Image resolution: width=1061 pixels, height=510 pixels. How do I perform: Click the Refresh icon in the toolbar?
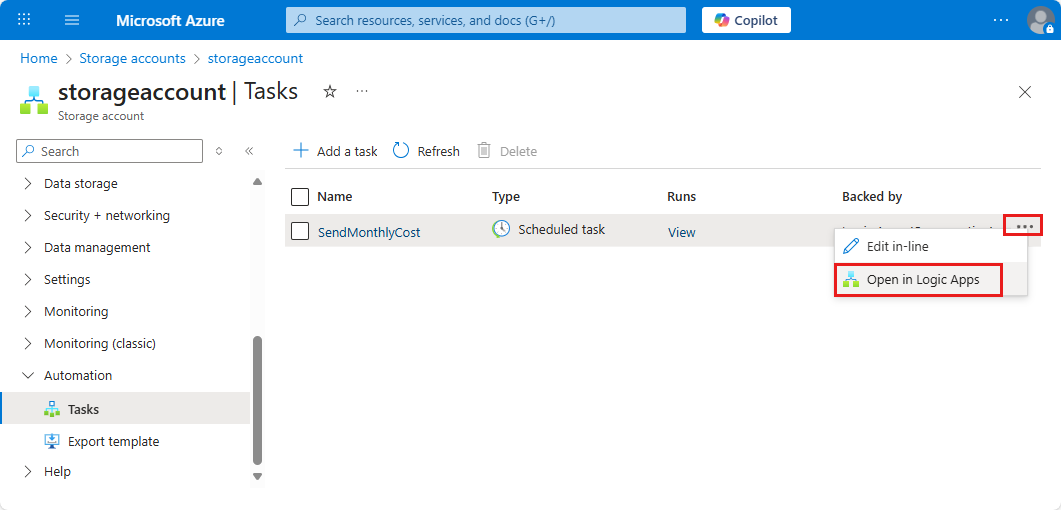(401, 151)
